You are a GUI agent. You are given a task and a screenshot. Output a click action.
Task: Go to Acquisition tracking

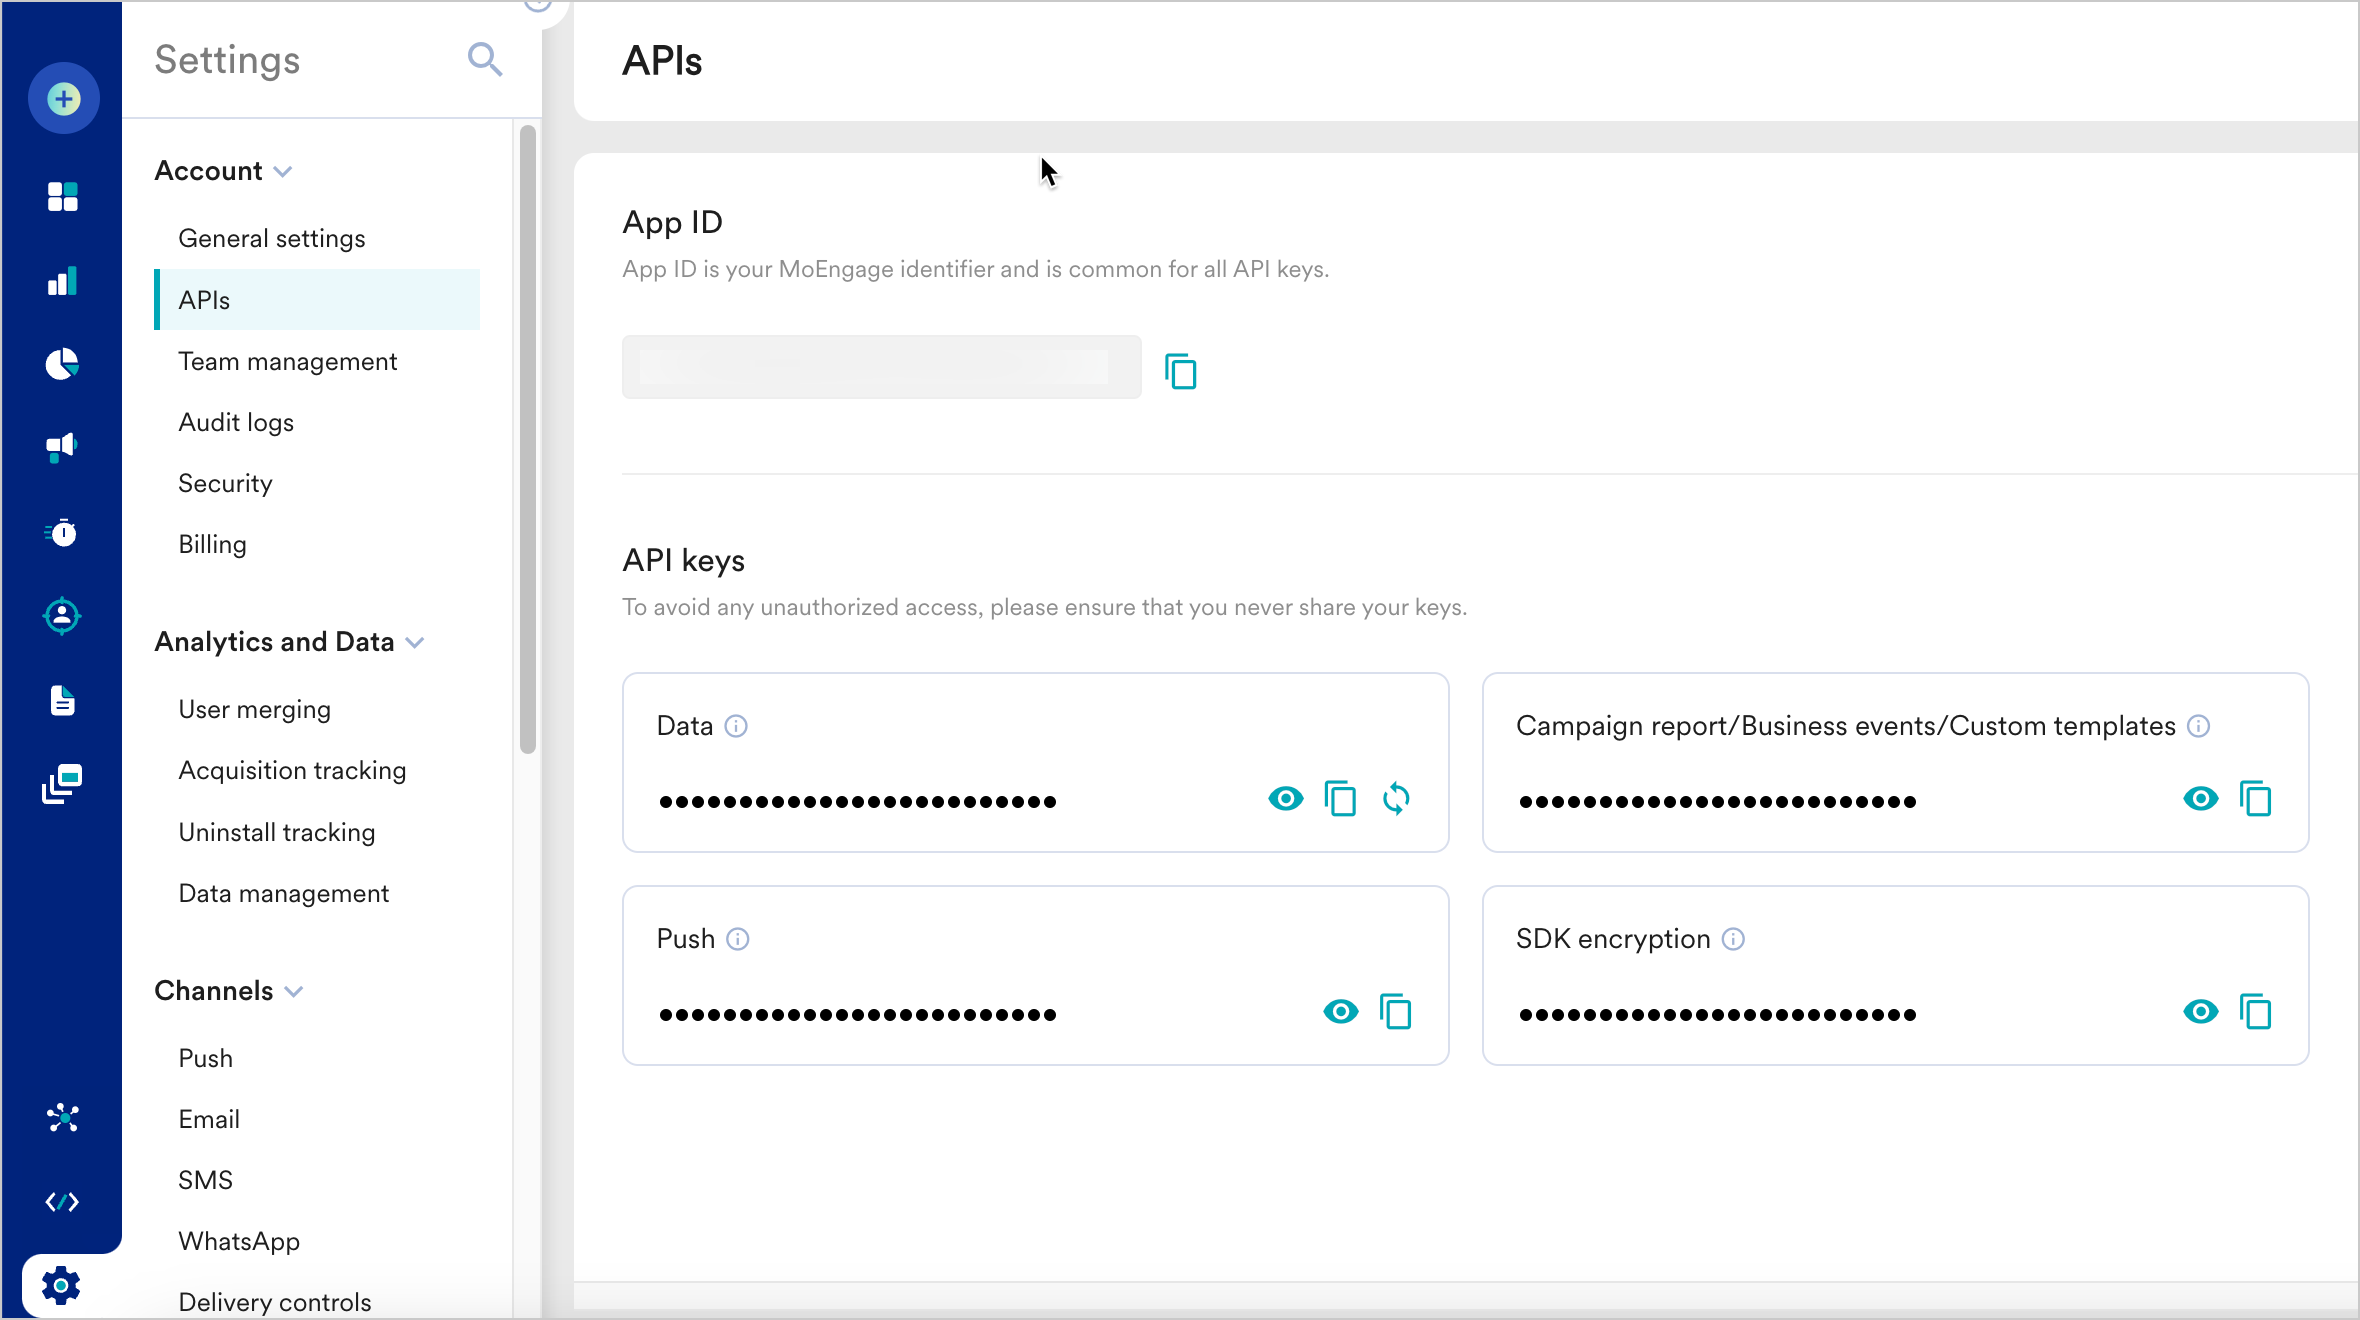tap(292, 770)
